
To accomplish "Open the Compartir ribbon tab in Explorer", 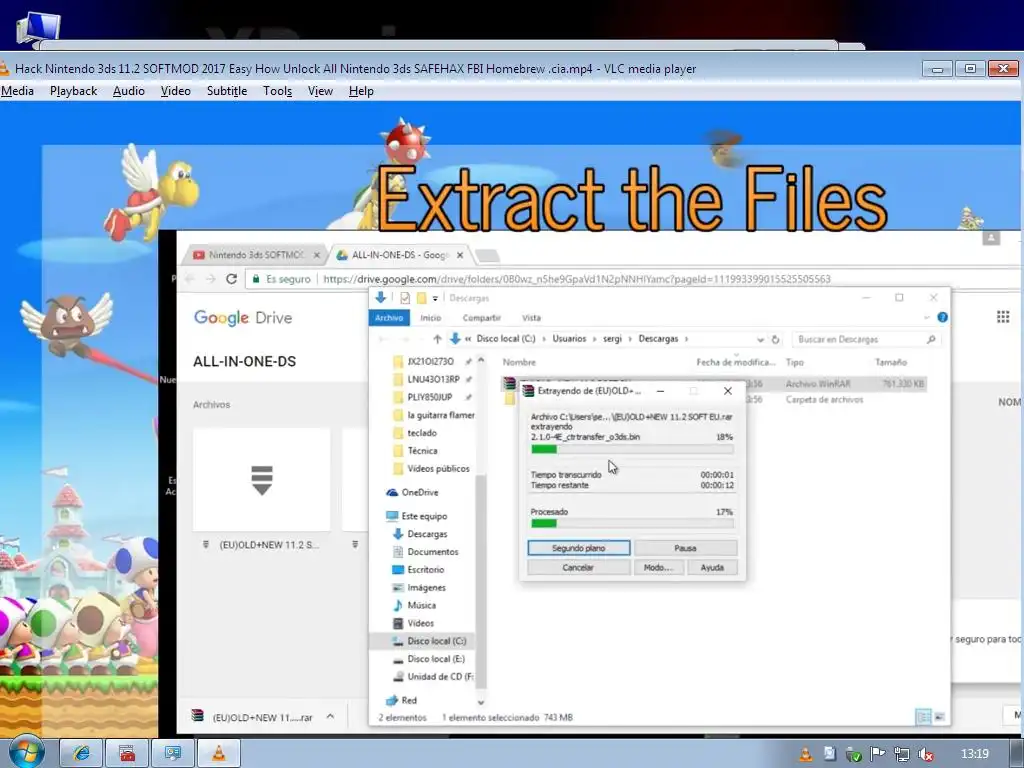I will (481, 318).
